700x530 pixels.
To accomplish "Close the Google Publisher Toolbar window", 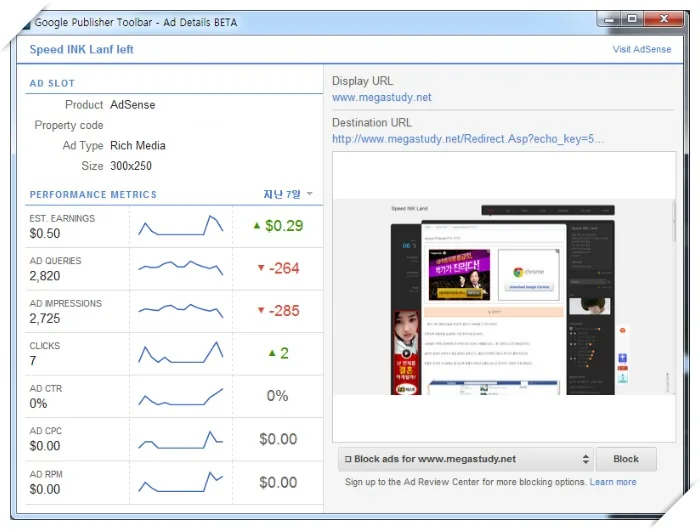I will pos(664,19).
